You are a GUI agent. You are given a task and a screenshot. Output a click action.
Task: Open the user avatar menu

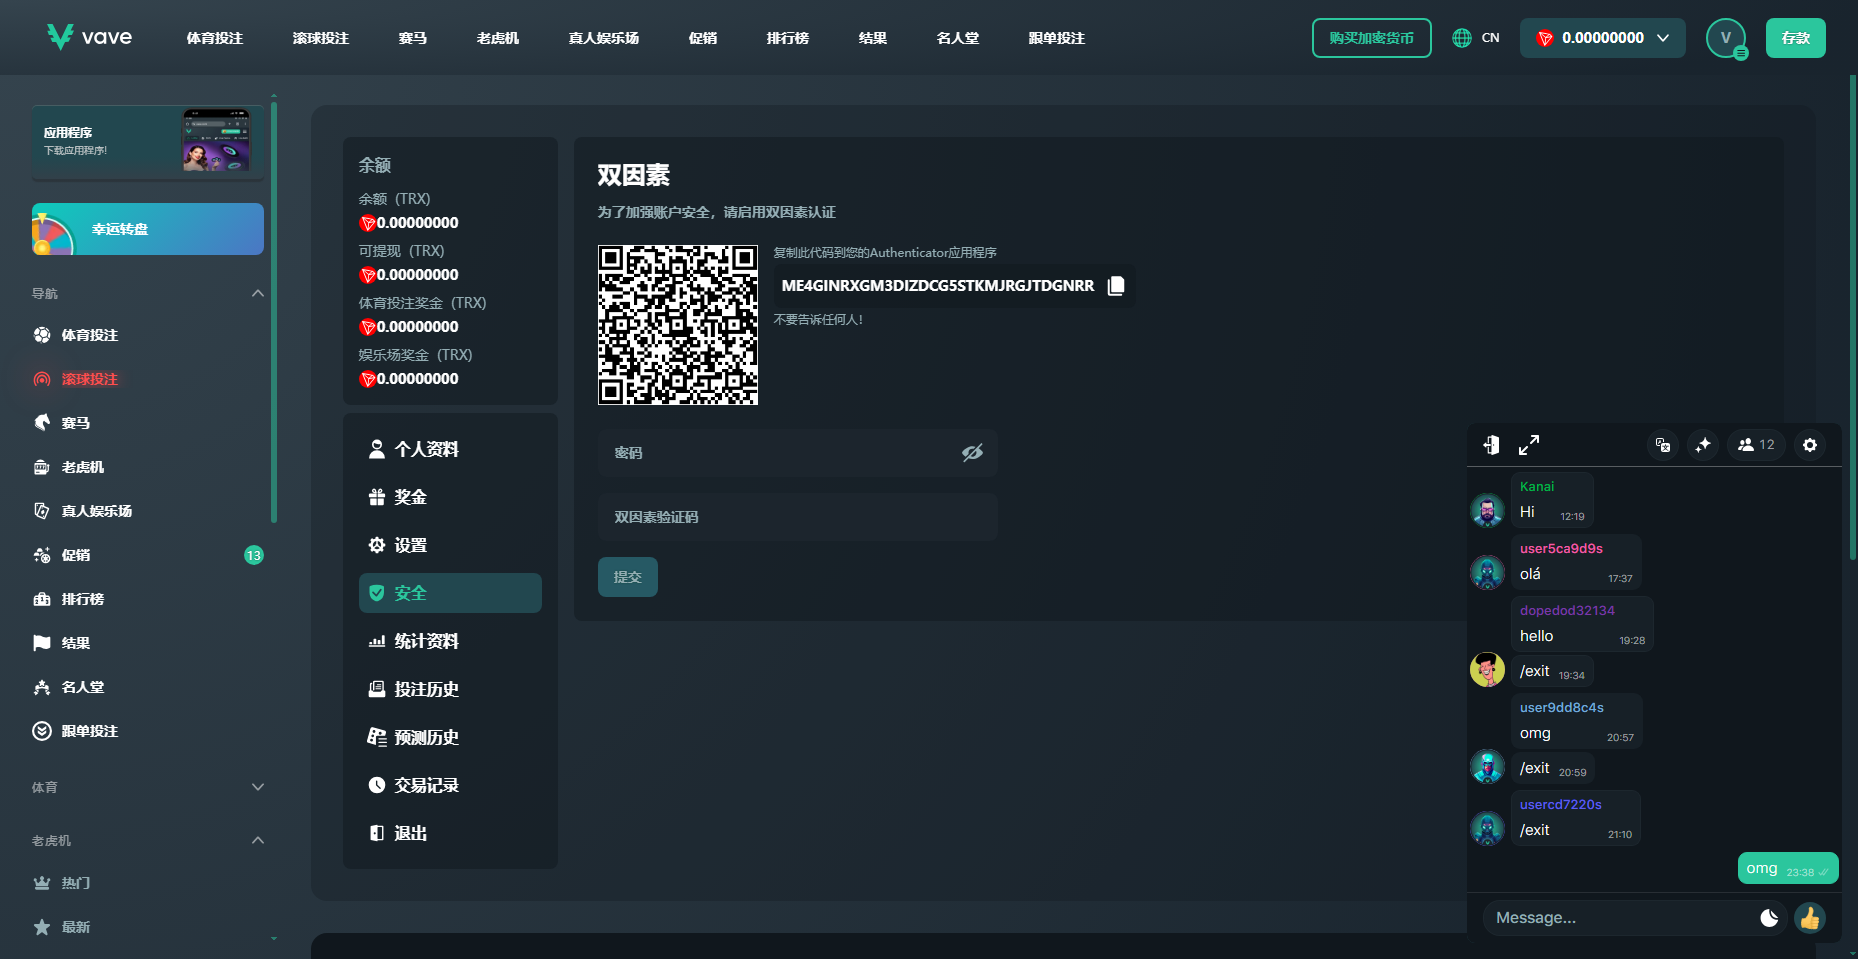pyautogui.click(x=1726, y=38)
